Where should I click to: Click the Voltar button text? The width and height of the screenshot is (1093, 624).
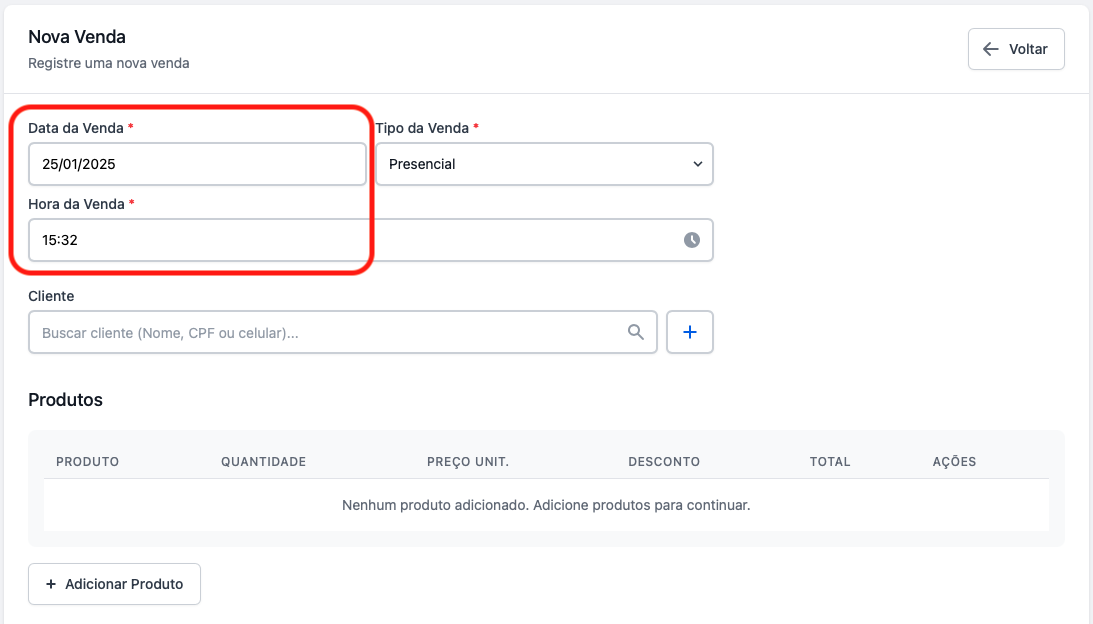(1028, 49)
